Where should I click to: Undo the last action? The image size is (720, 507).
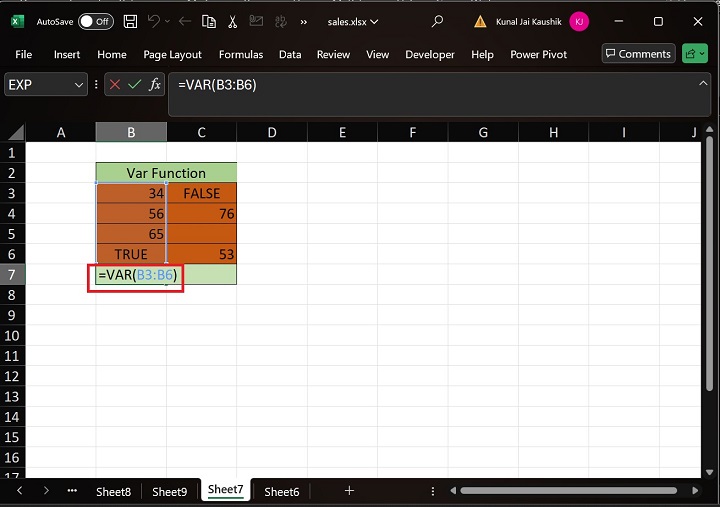153,21
